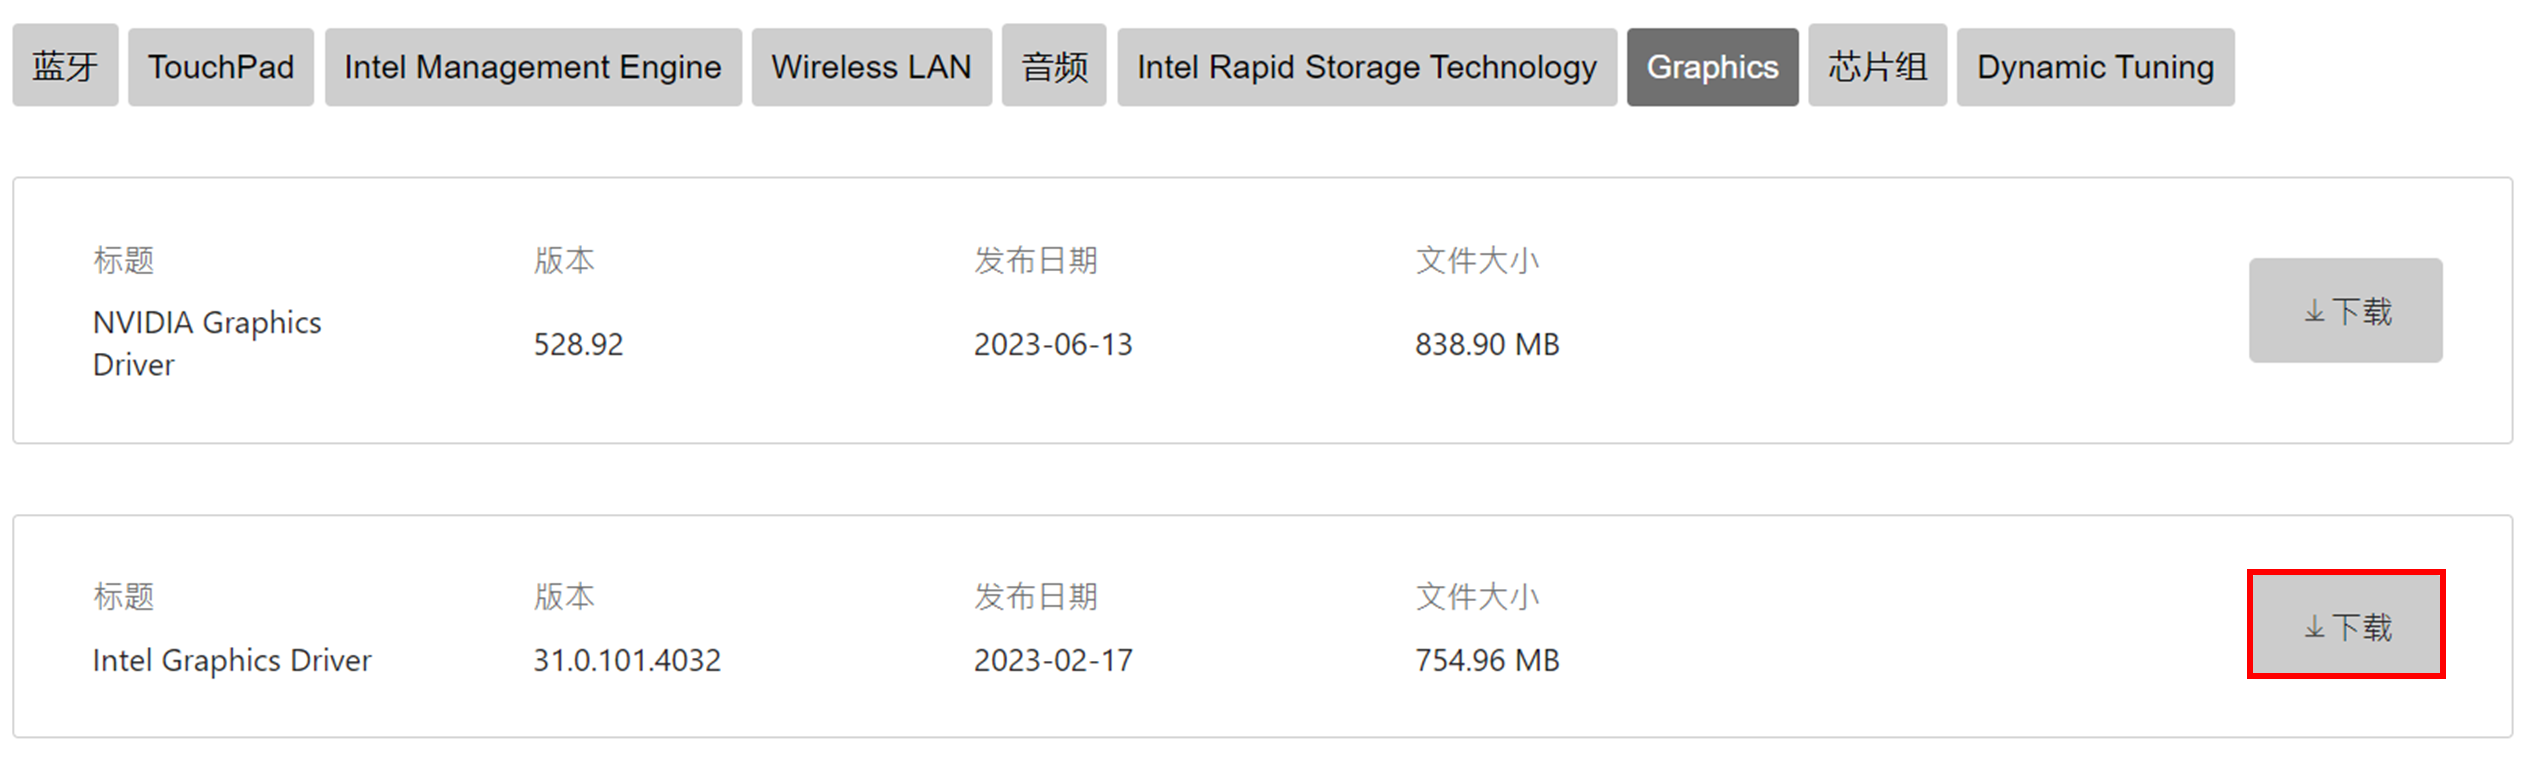Click the release date 2023-02-17
This screenshot has width=2540, height=771.
[x=1053, y=660]
